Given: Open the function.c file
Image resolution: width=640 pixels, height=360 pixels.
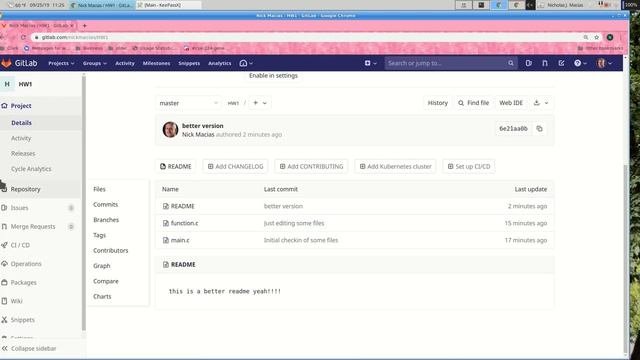Looking at the screenshot, I should point(184,223).
